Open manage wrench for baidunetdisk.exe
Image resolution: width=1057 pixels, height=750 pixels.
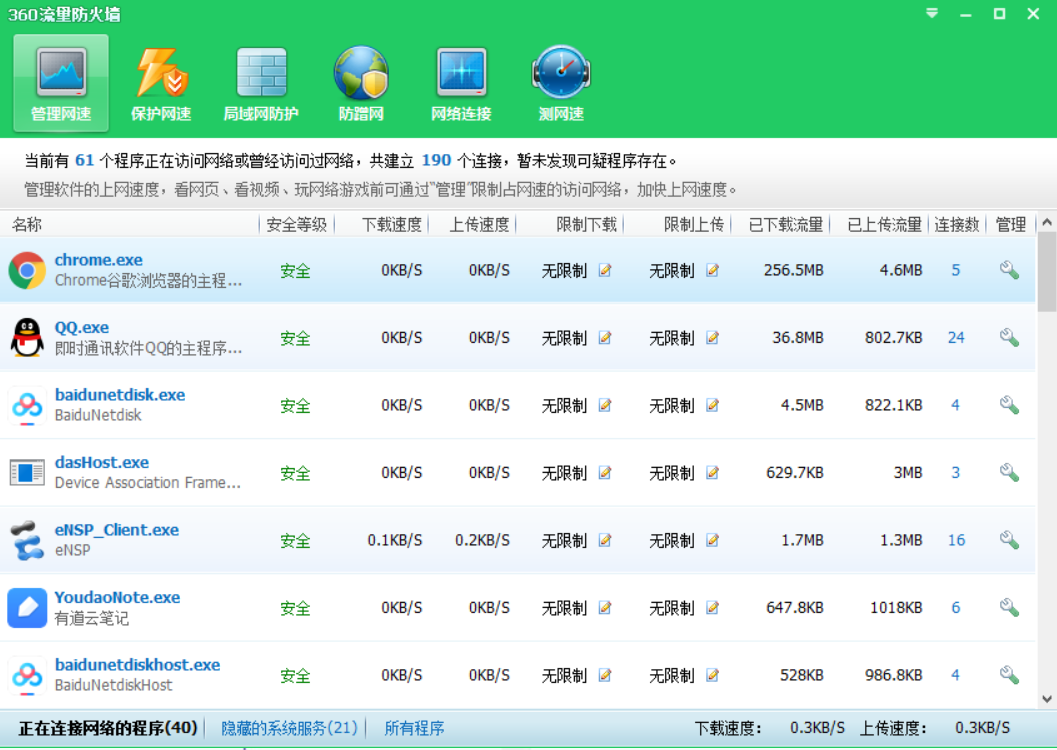coord(1009,405)
